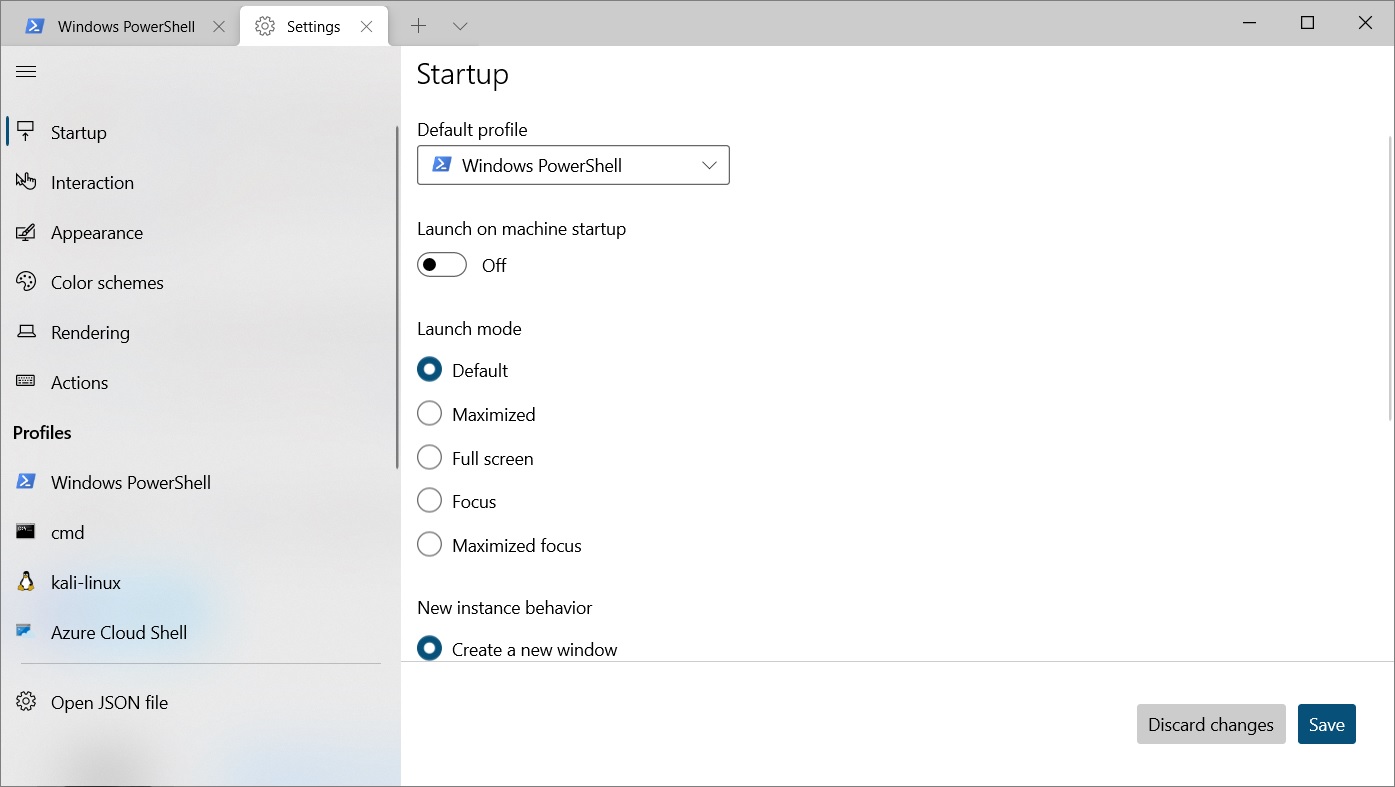Click the Startup icon in sidebar
1395x787 pixels.
(26, 132)
